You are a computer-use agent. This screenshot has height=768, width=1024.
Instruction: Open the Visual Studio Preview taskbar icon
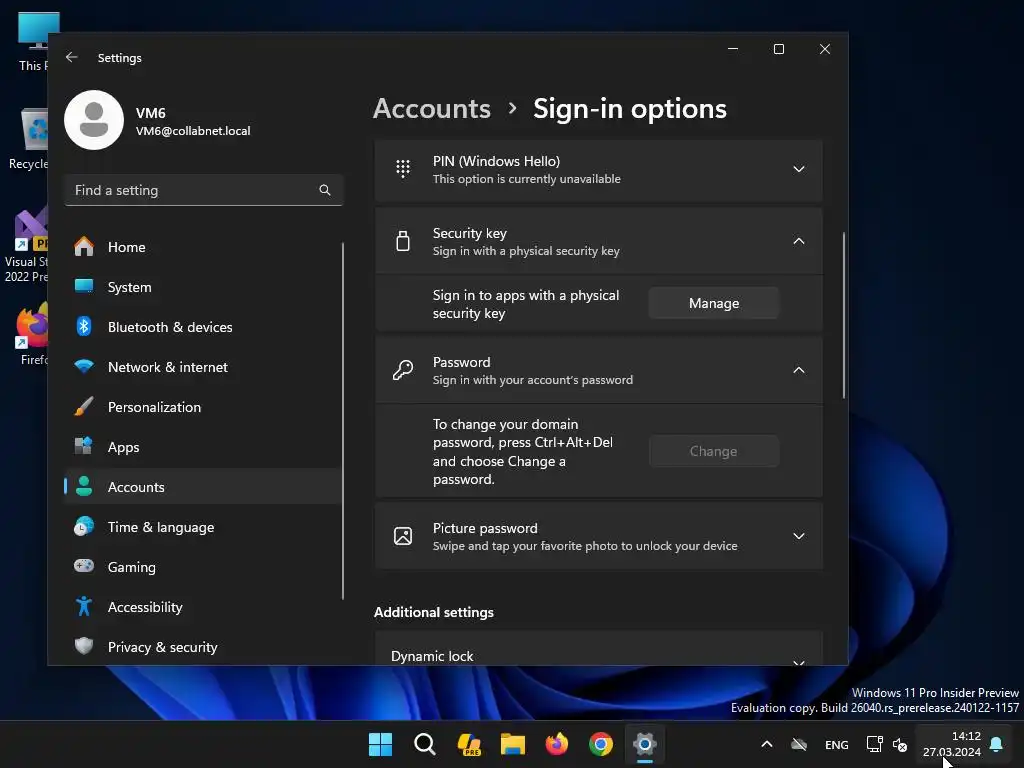pyautogui.click(x=469, y=744)
